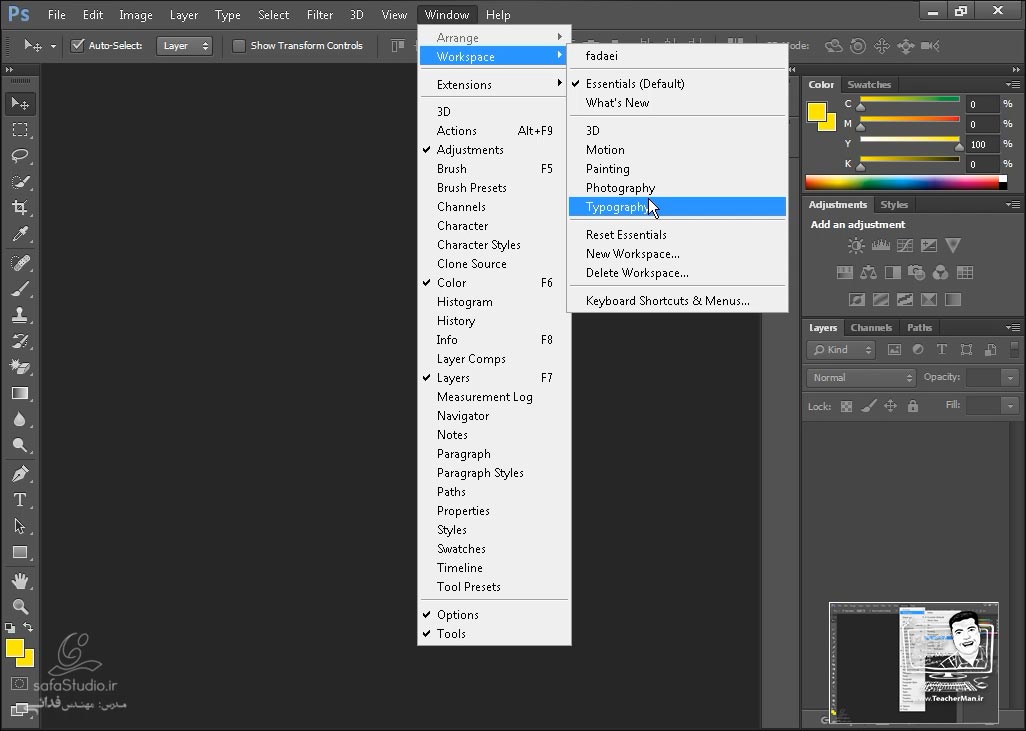The width and height of the screenshot is (1026, 731).
Task: Expand the Arrange submenu
Action: pyautogui.click(x=494, y=37)
